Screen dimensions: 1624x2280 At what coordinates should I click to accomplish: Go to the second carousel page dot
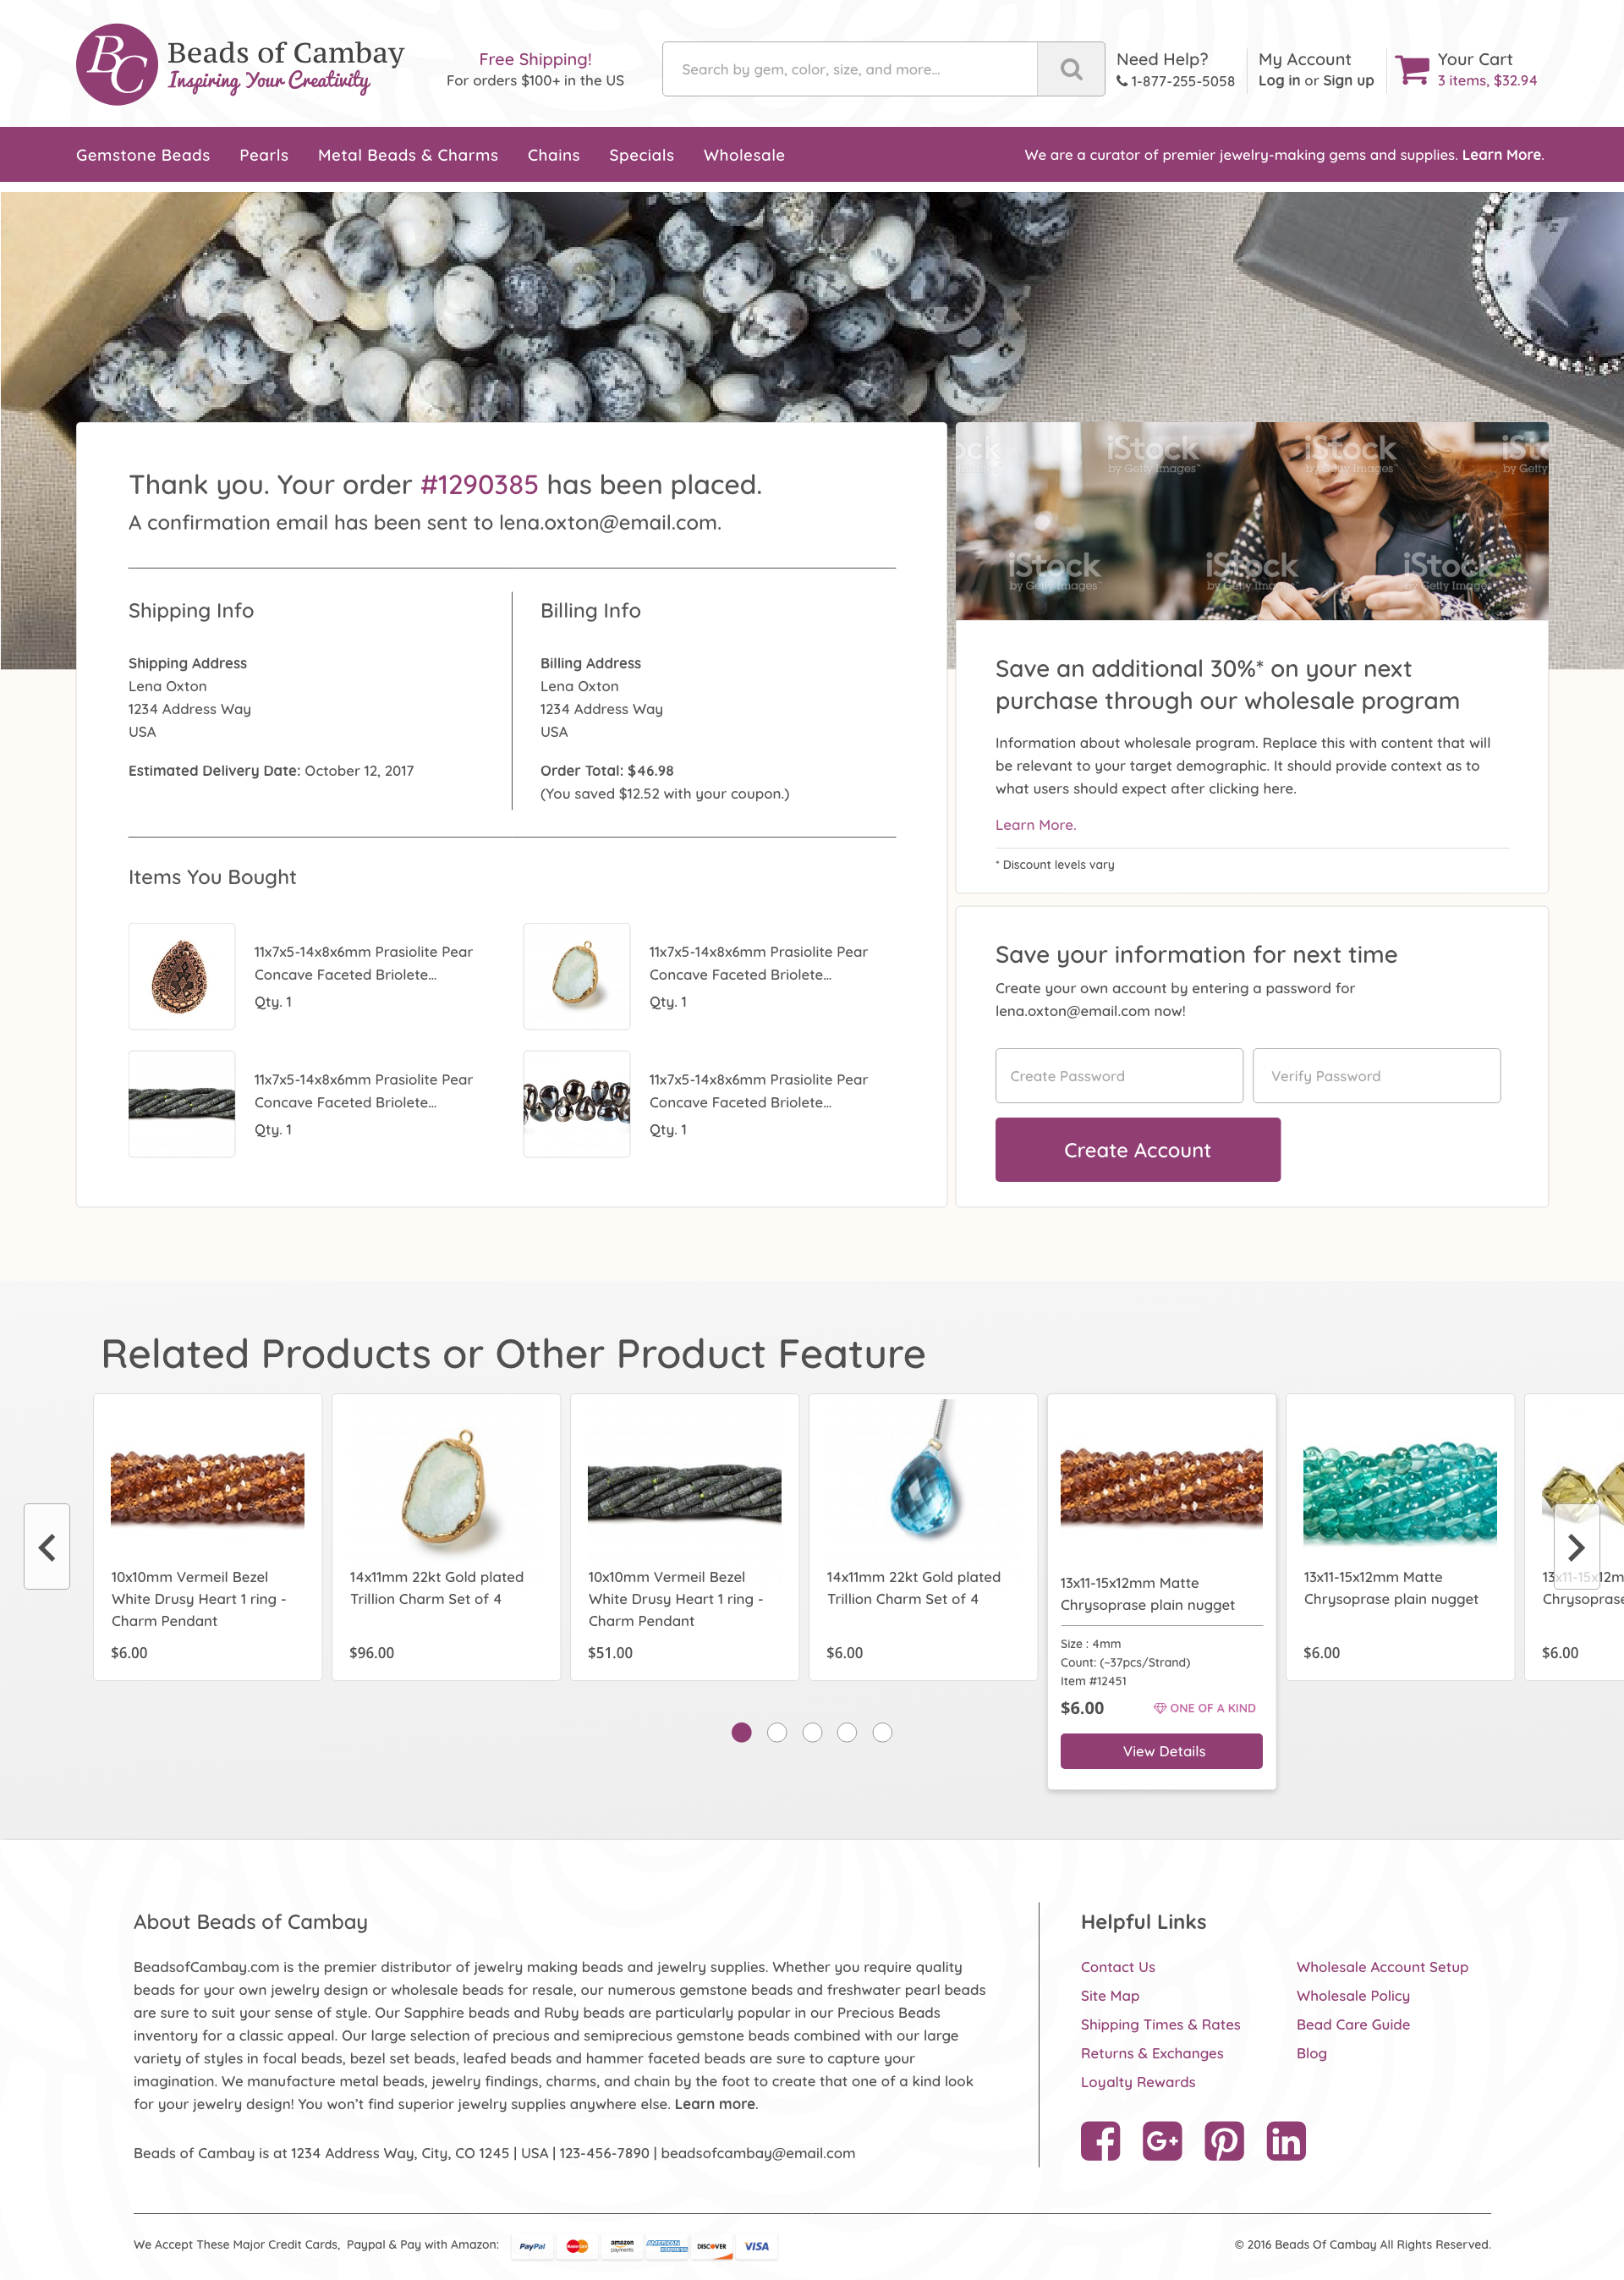777,1732
